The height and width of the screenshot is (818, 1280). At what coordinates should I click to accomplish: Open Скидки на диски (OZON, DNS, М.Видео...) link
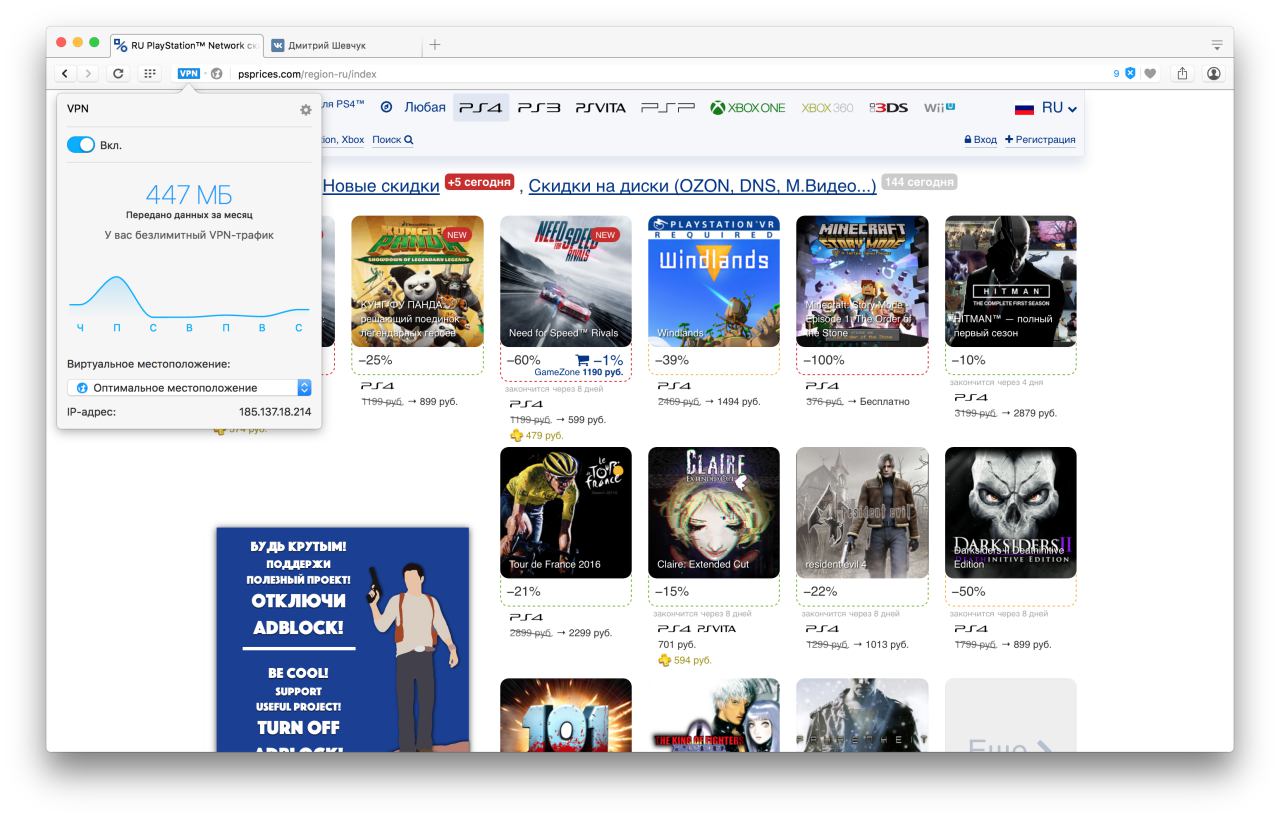pyautogui.click(x=702, y=186)
